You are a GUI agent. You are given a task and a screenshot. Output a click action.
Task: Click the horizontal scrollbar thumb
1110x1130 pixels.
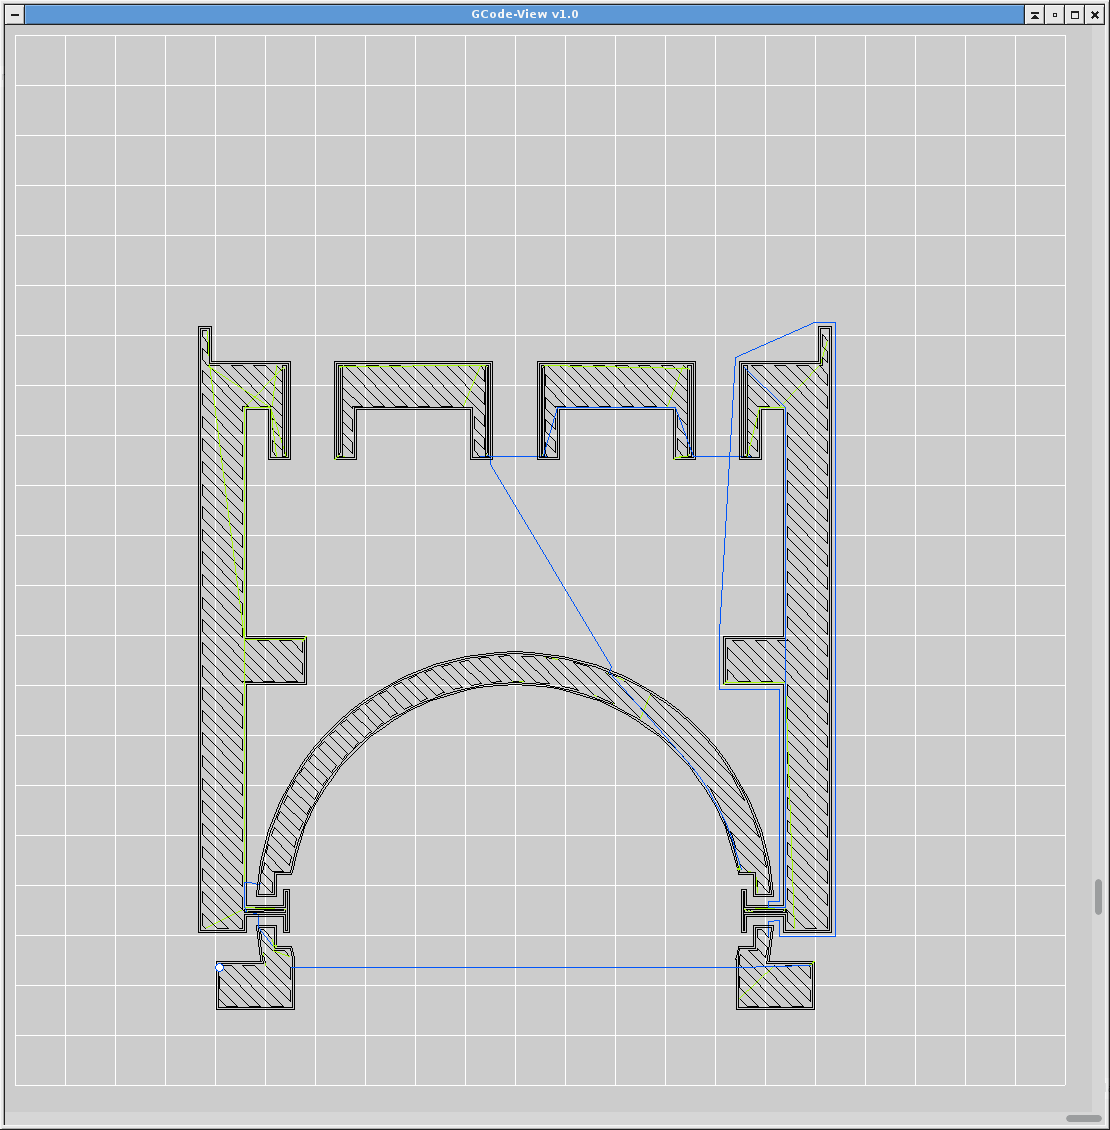tap(1083, 1118)
